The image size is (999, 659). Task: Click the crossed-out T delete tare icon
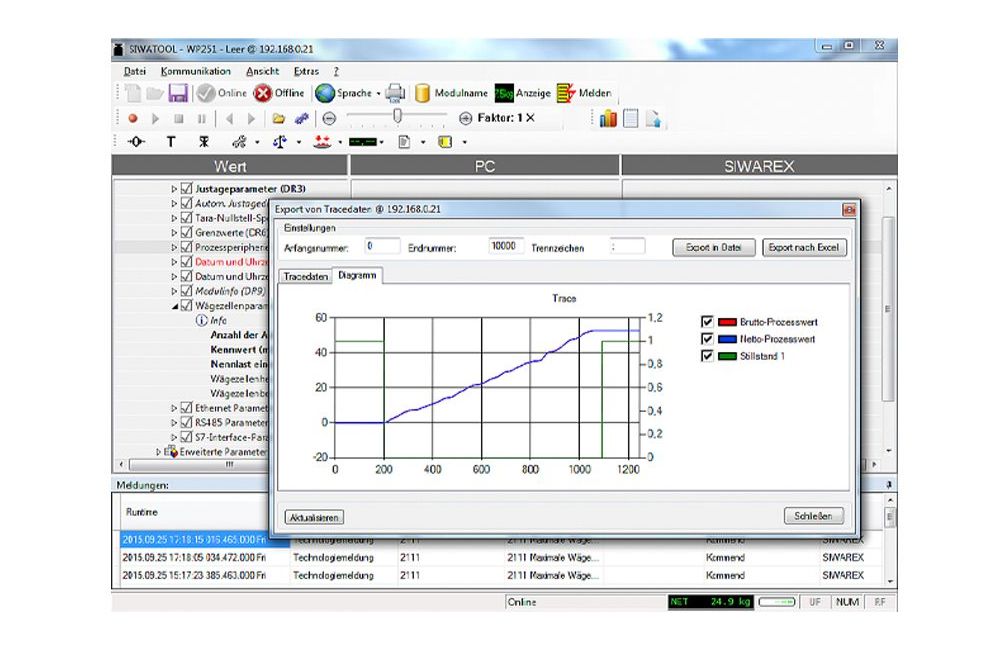204,141
